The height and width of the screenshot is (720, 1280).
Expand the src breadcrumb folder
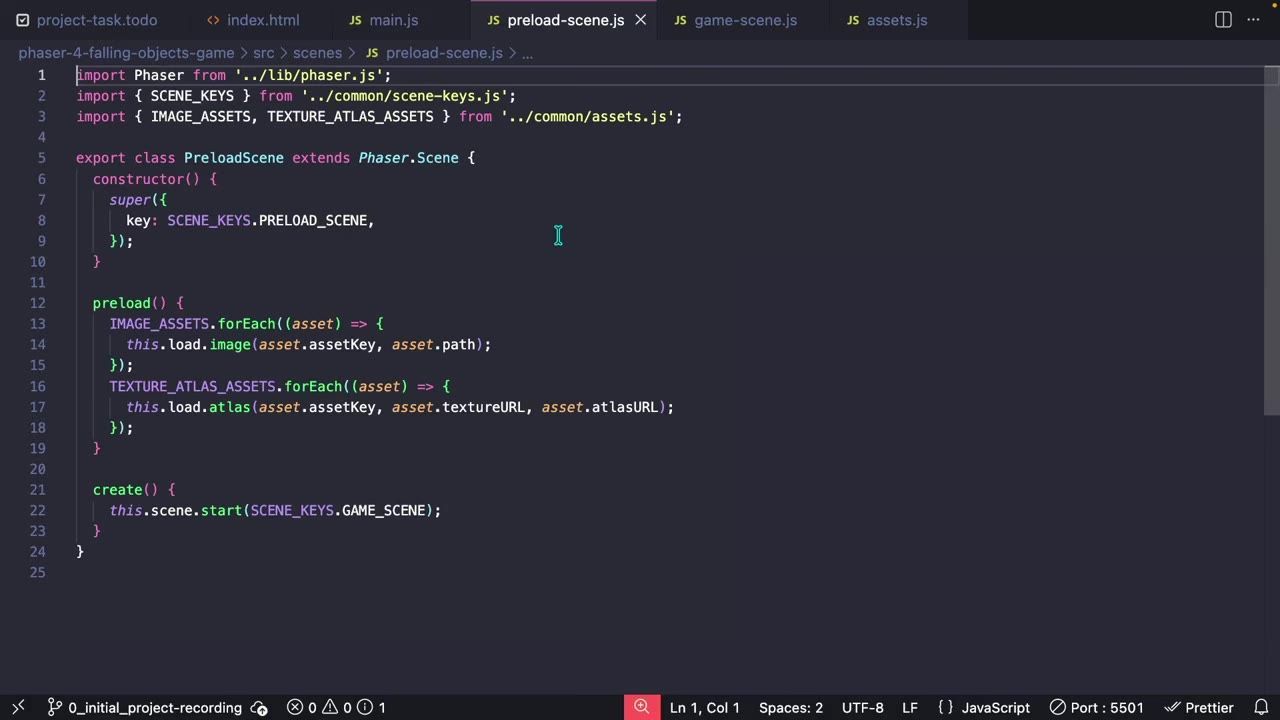(x=263, y=53)
